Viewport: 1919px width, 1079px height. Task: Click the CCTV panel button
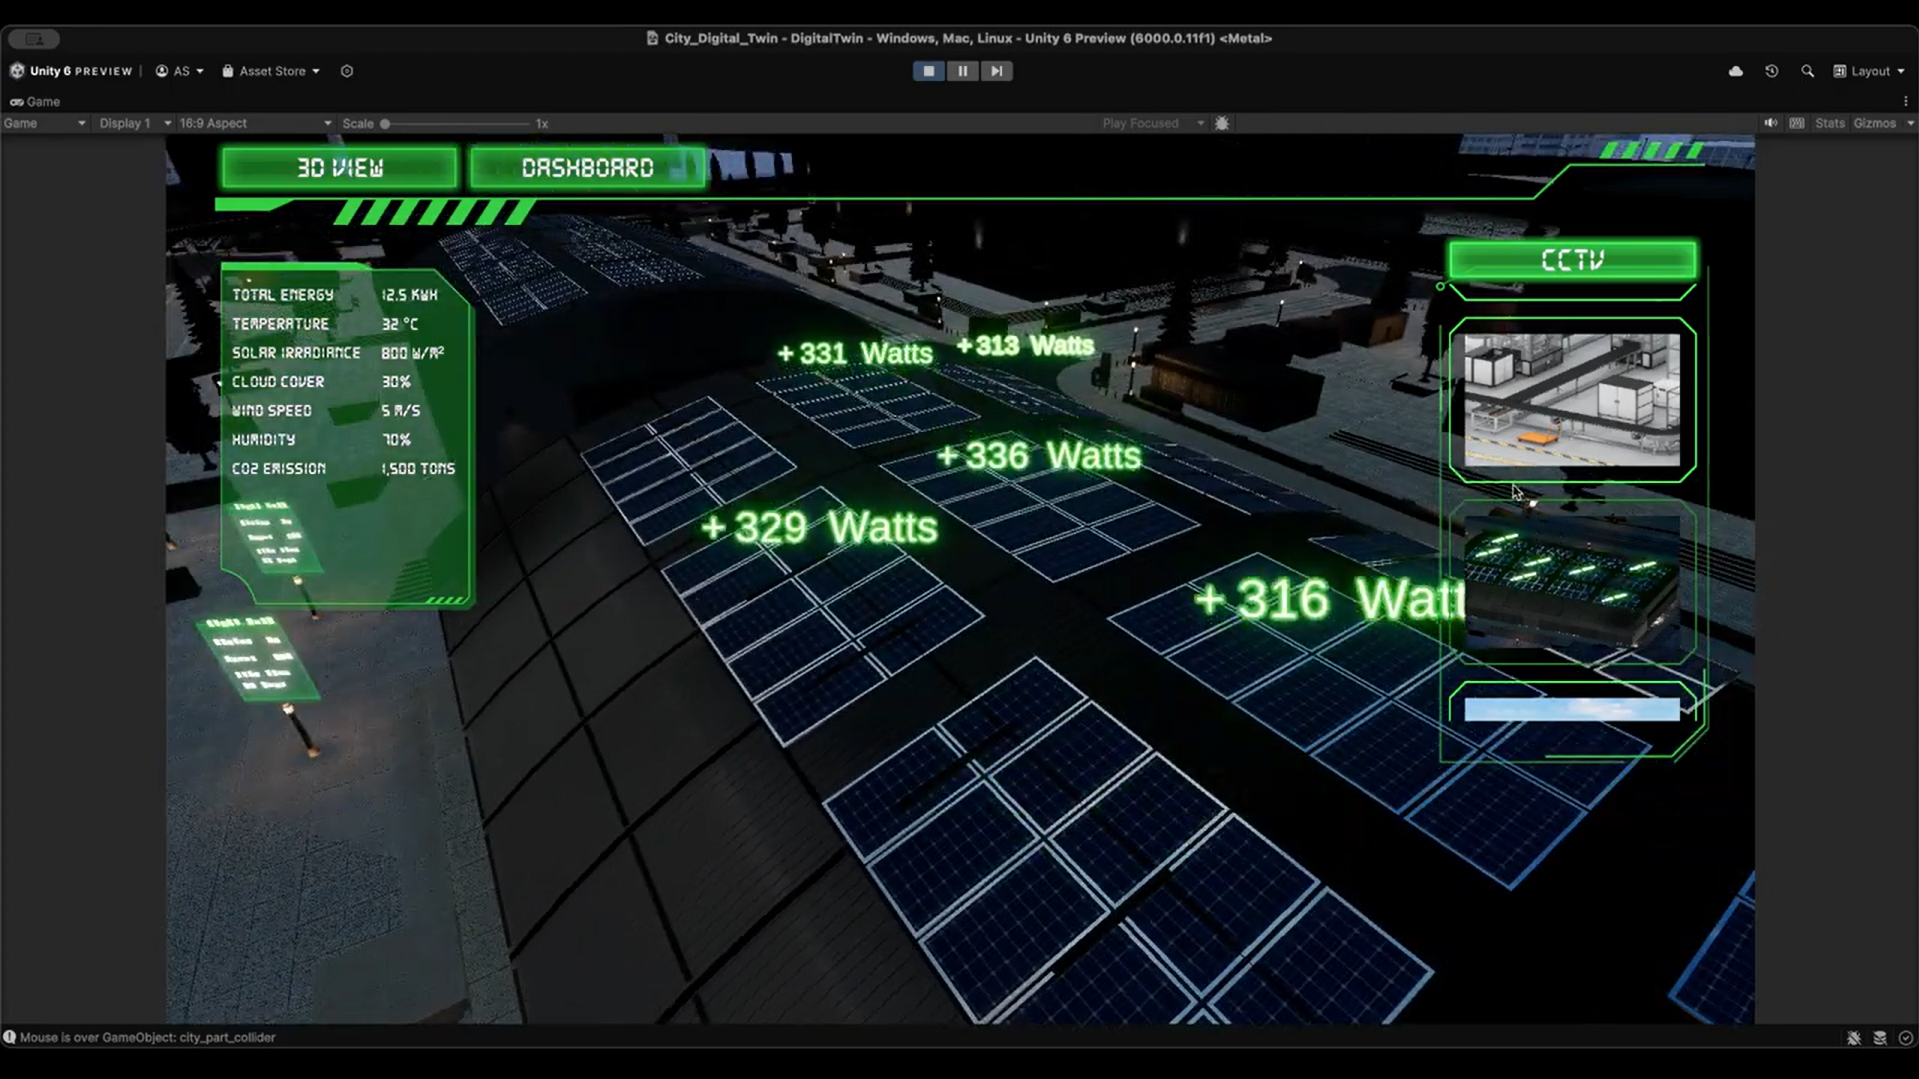(x=1572, y=261)
